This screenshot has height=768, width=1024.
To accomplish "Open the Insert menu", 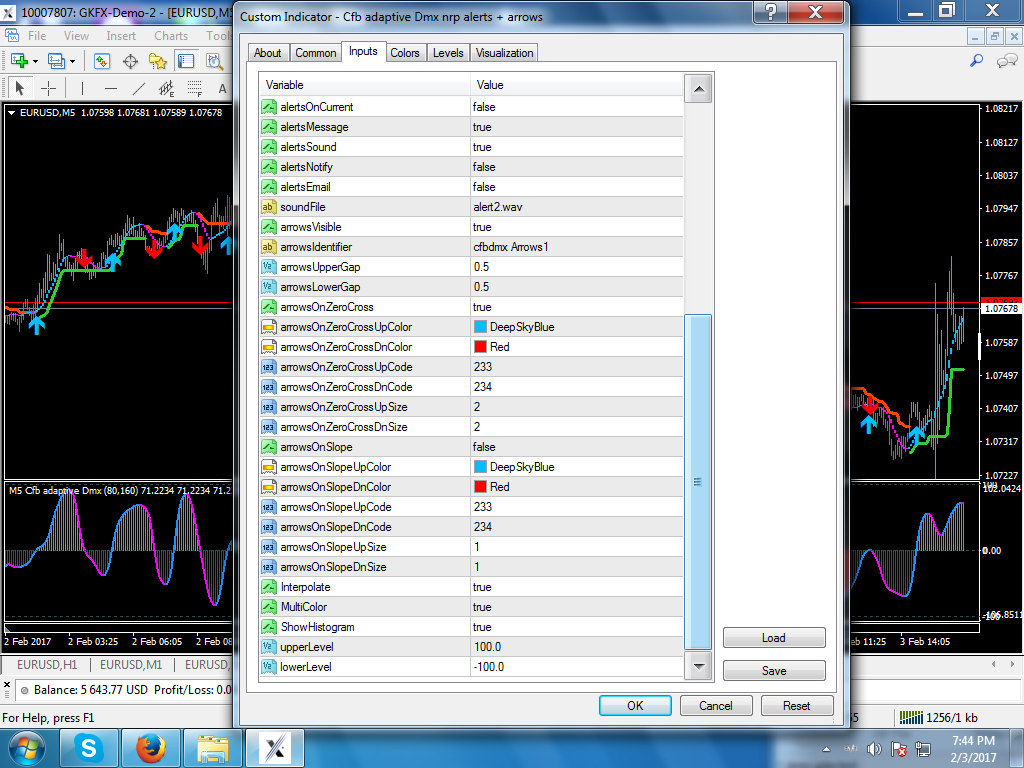I will (121, 36).
